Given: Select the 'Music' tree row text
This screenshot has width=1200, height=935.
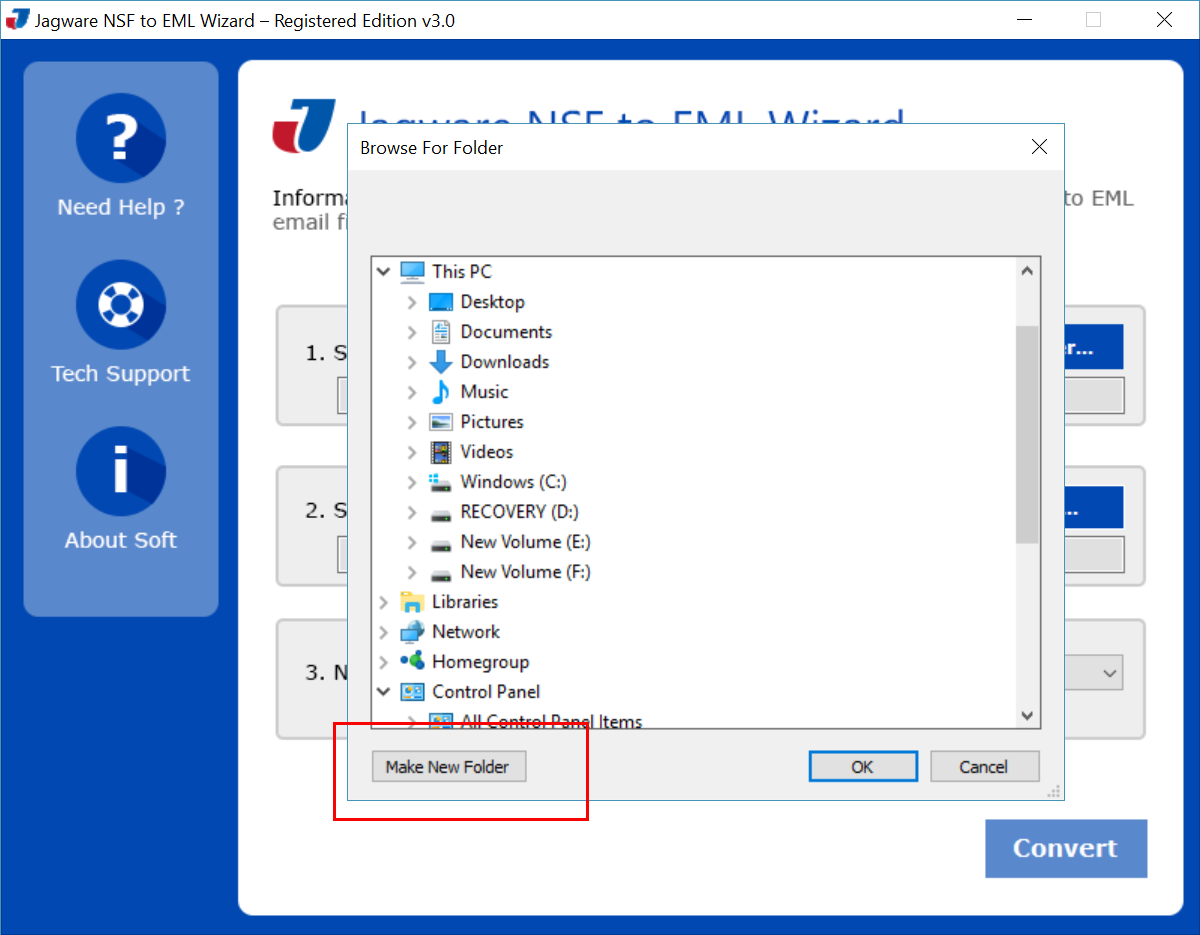Looking at the screenshot, I should coord(484,392).
